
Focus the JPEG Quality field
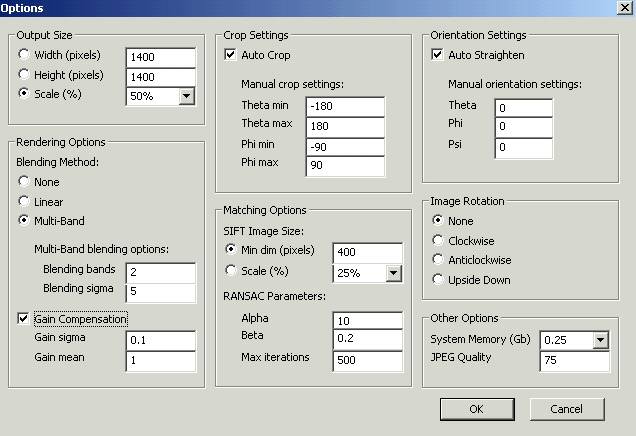[x=574, y=361]
